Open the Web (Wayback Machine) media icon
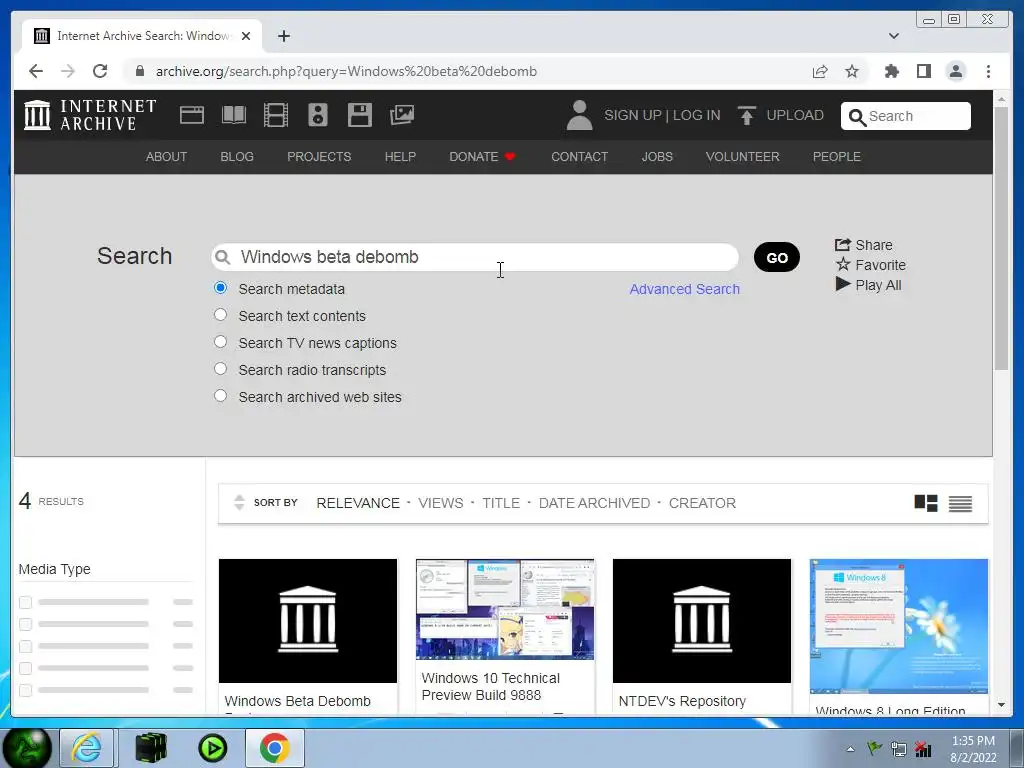Screen dimensions: 1024x768 [x=192, y=115]
